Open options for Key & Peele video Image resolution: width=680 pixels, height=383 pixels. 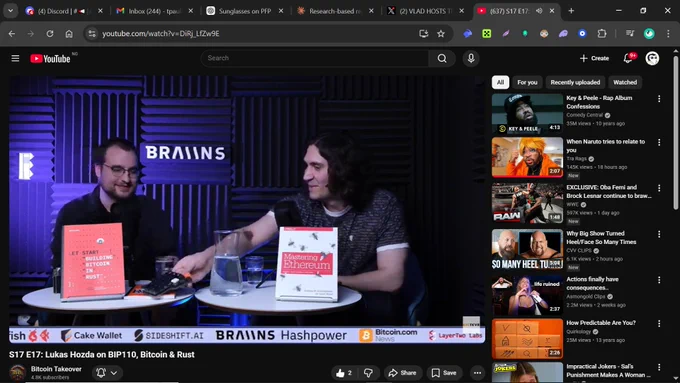click(659, 99)
